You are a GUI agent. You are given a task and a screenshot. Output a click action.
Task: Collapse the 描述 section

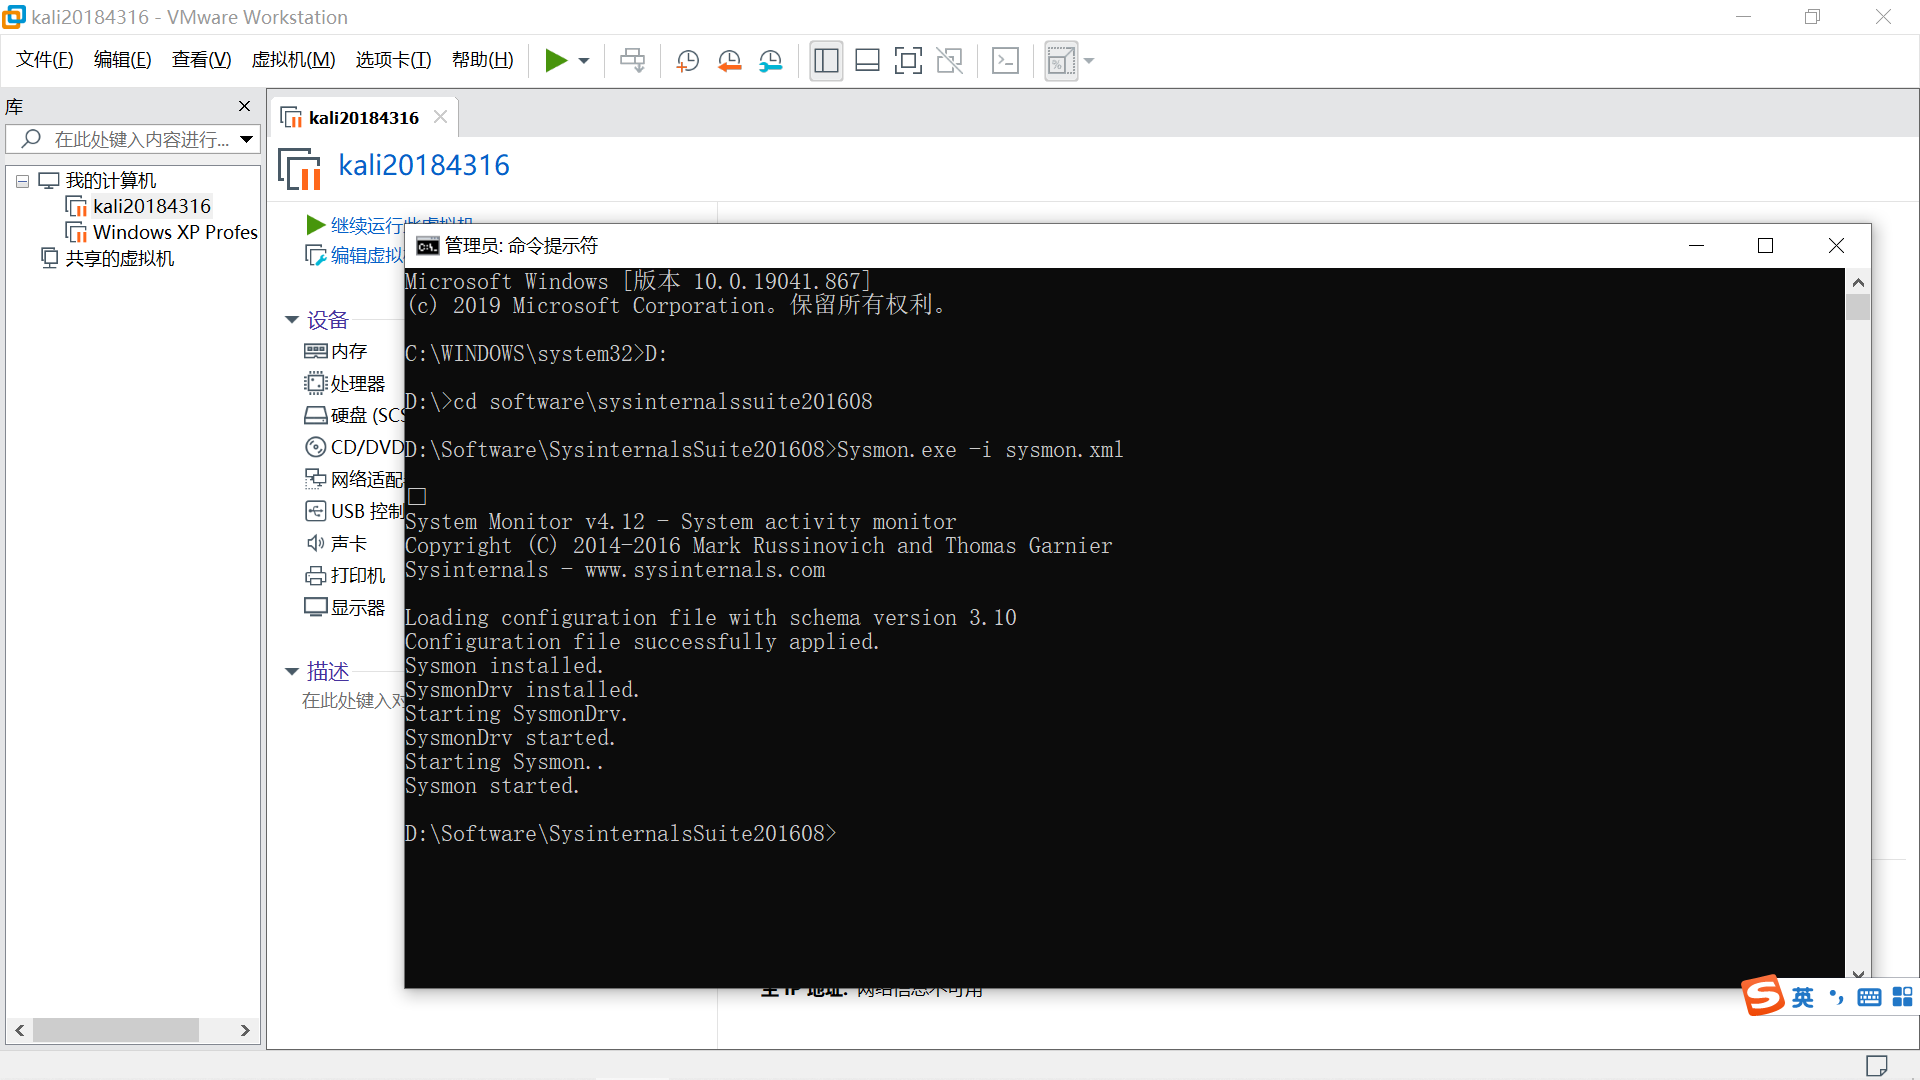coord(292,671)
